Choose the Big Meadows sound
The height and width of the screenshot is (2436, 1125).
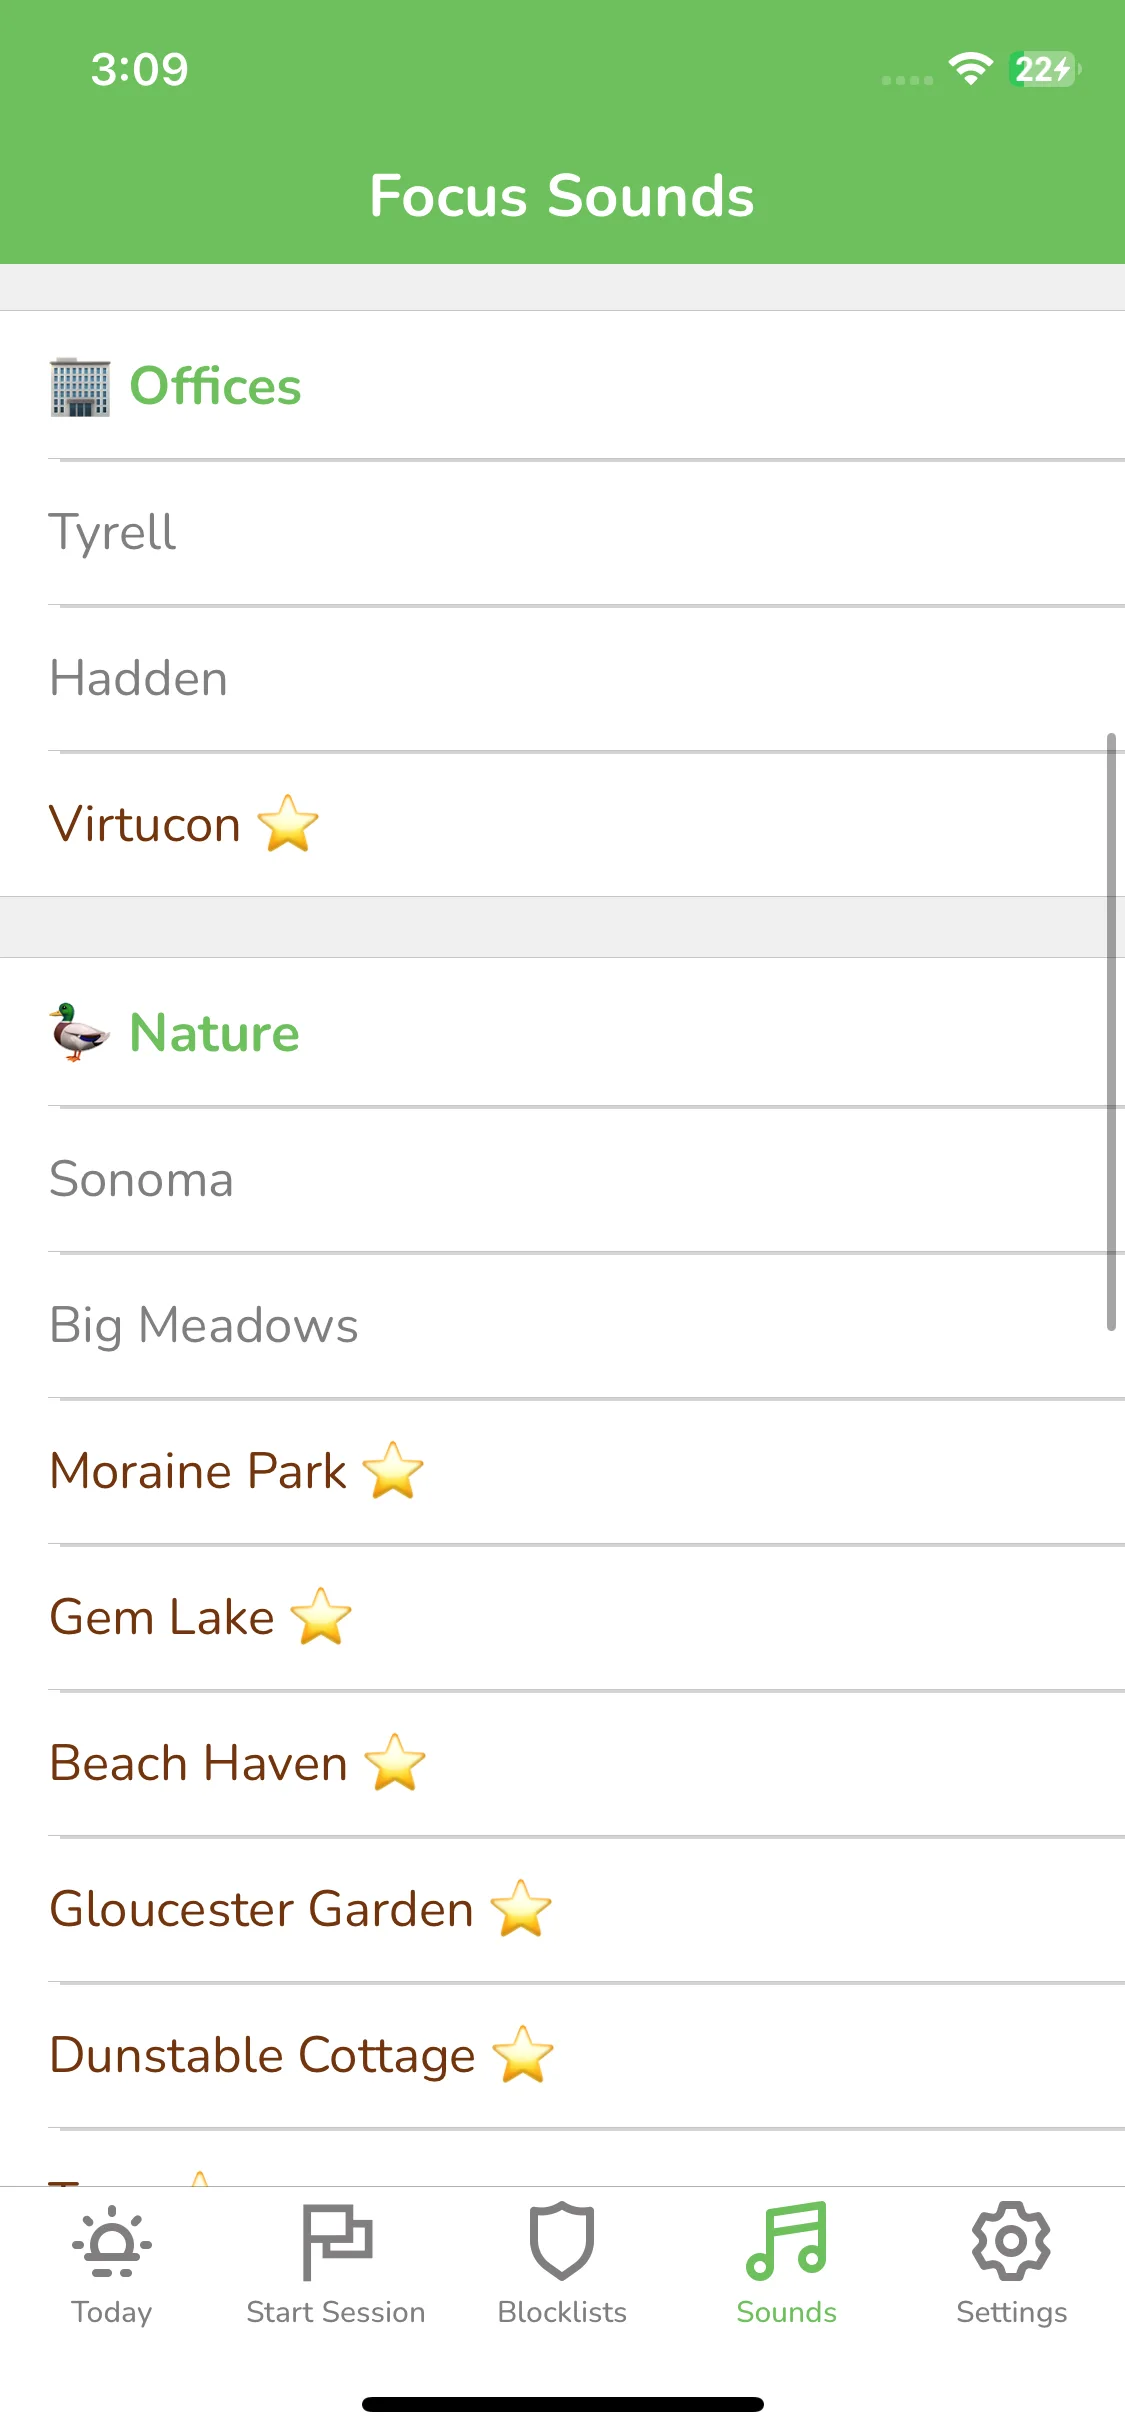click(562, 1326)
